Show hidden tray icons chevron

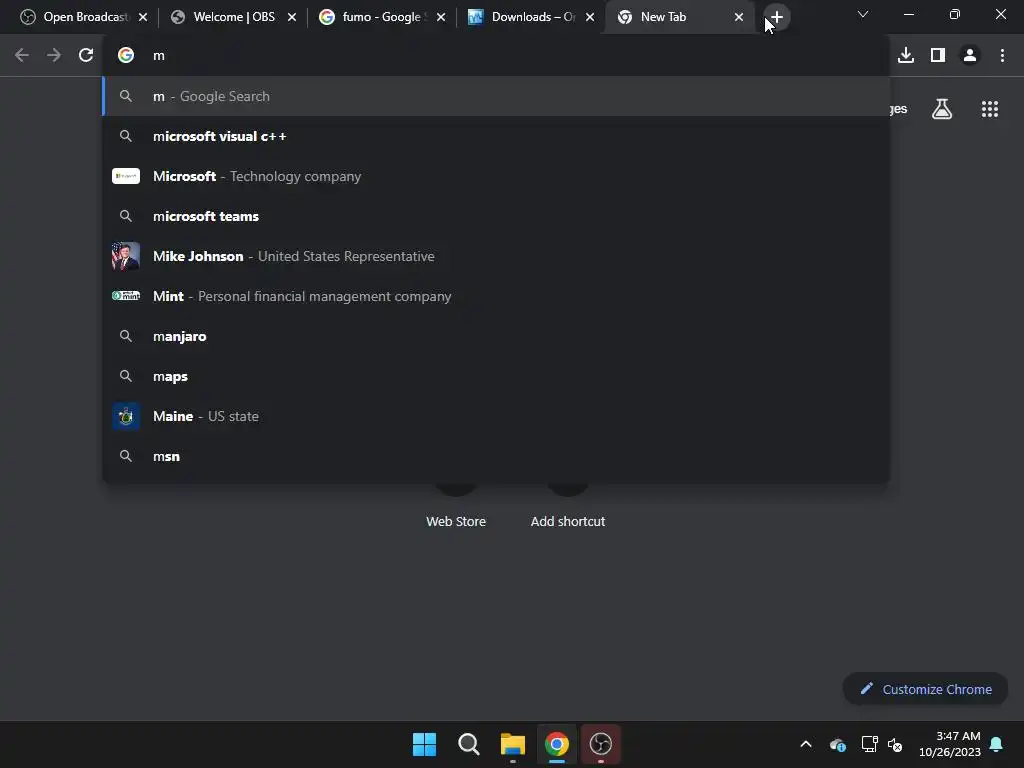(x=806, y=744)
